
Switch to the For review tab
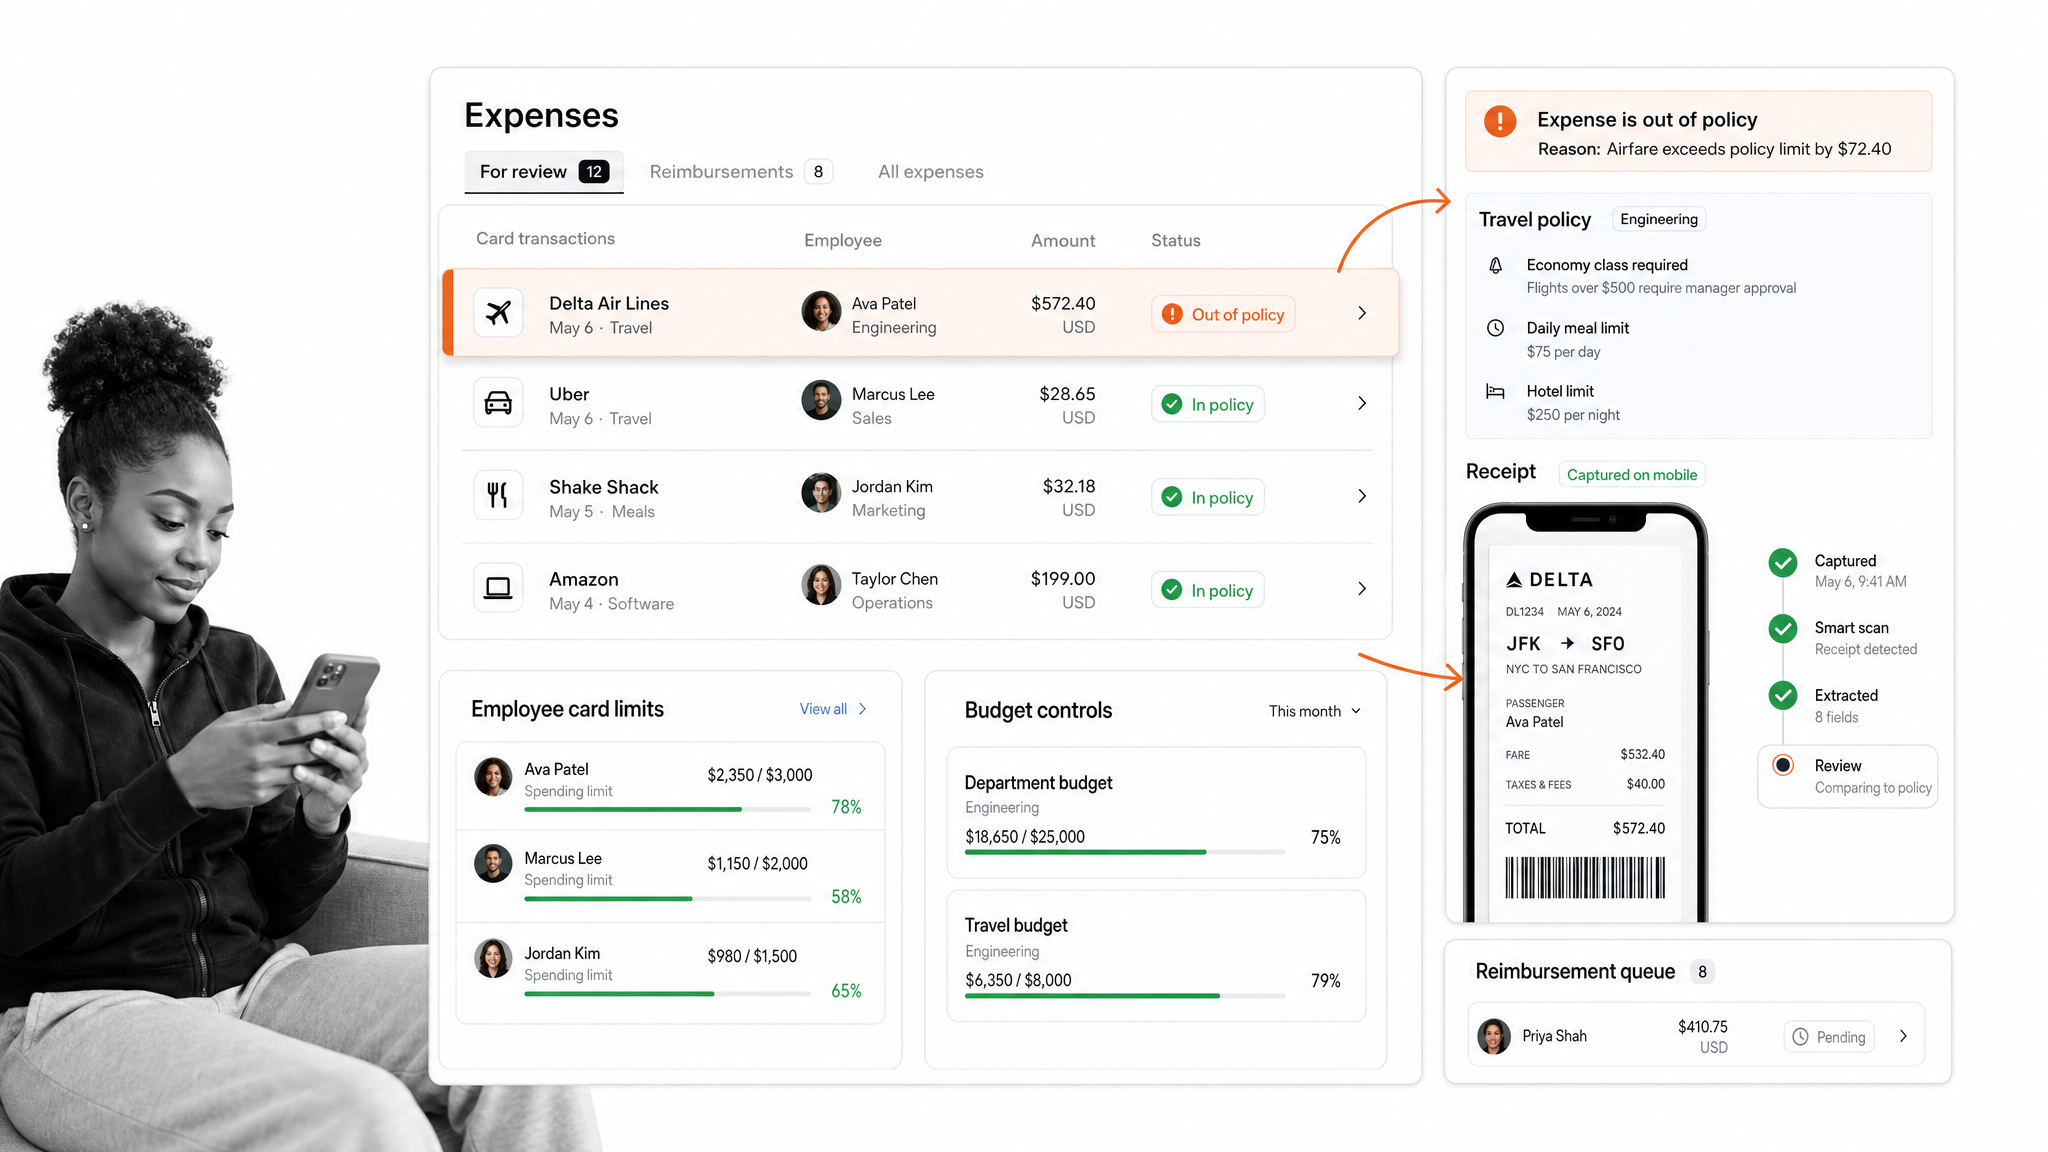pos(544,172)
